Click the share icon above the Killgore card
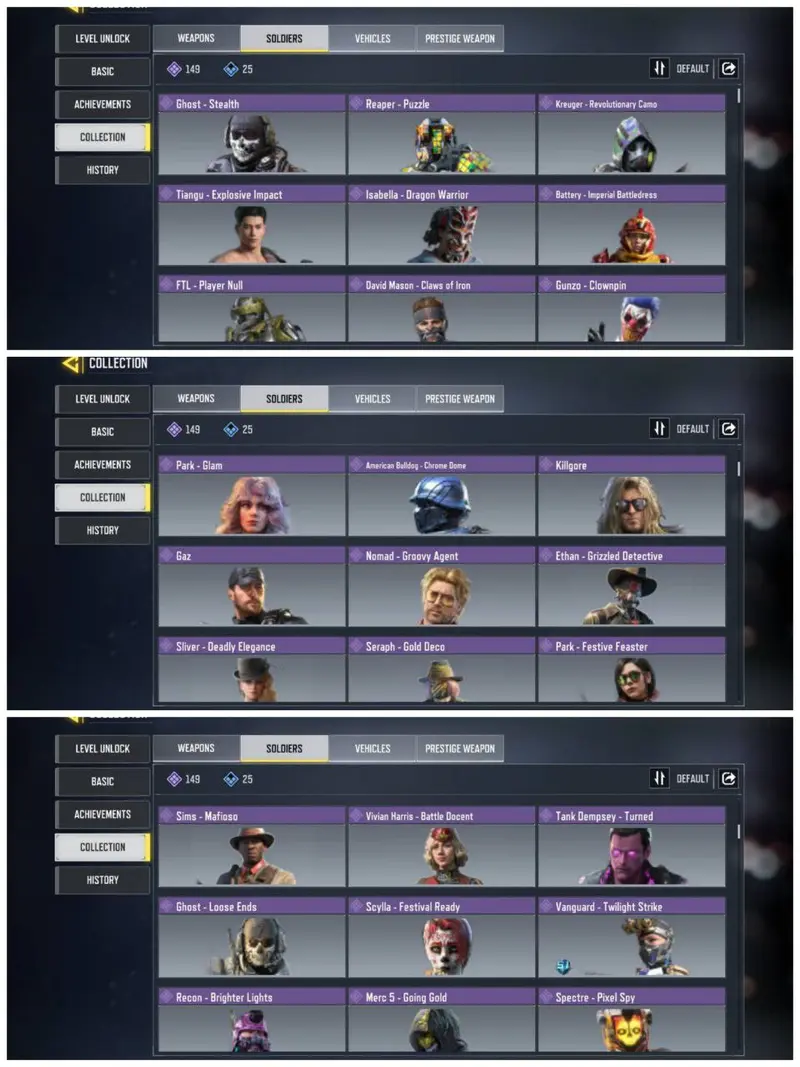This screenshot has width=800, height=1067. pos(729,429)
